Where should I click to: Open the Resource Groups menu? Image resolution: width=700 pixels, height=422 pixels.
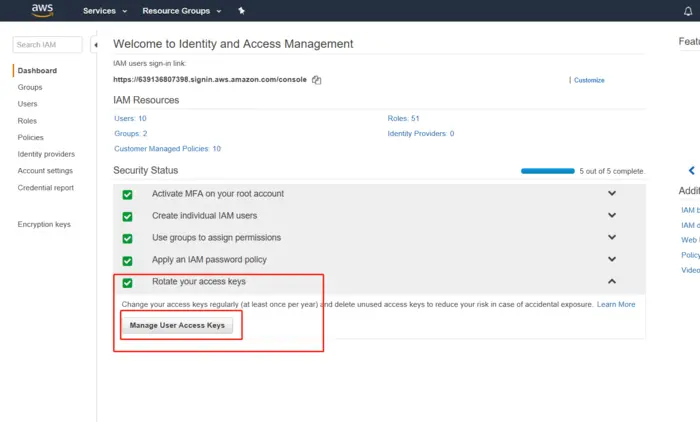[181, 11]
